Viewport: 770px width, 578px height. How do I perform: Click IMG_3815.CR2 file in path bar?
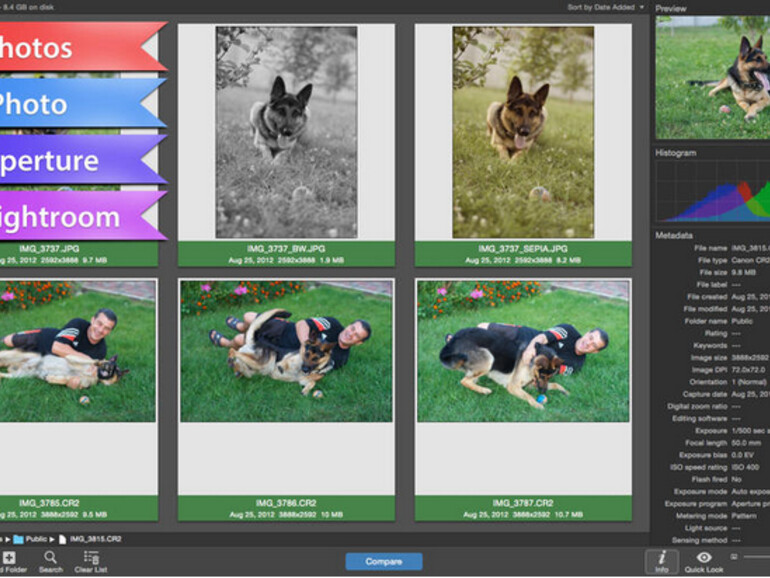(x=90, y=539)
